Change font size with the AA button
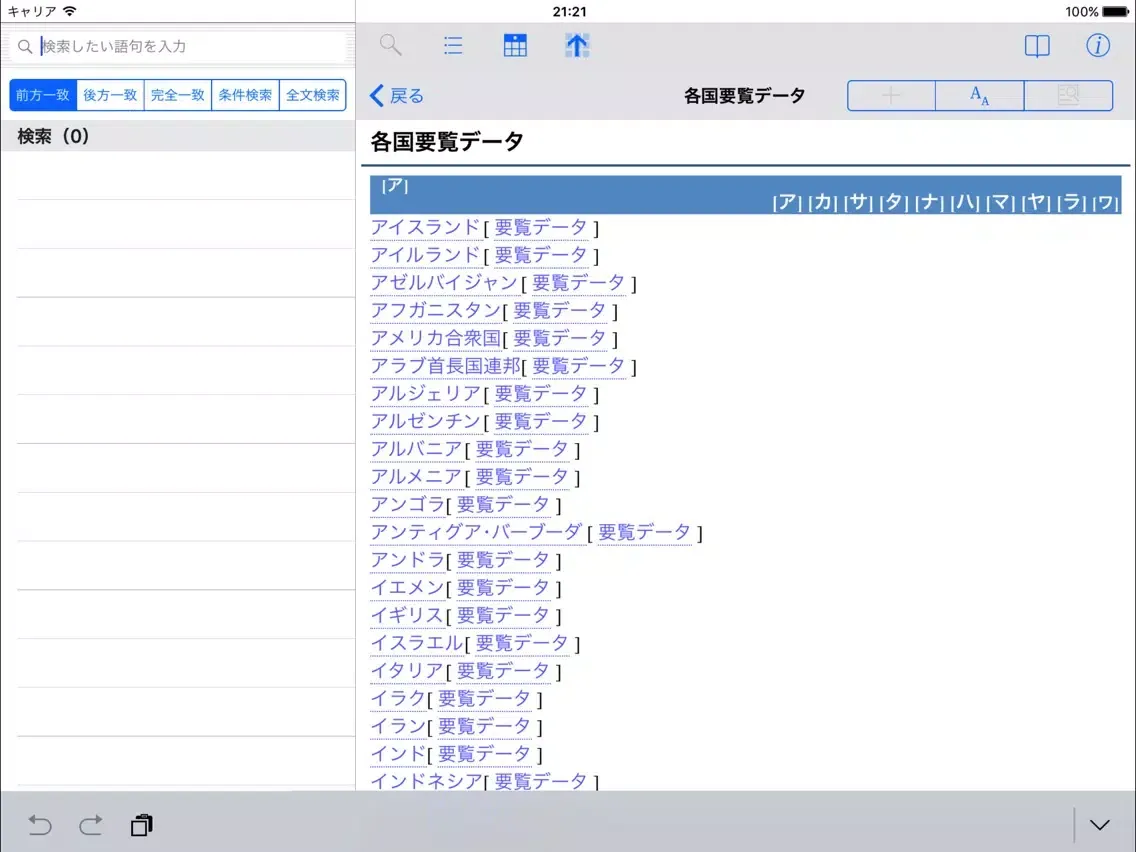Screen dimensions: 1136x852 pyautogui.click(x=980, y=96)
